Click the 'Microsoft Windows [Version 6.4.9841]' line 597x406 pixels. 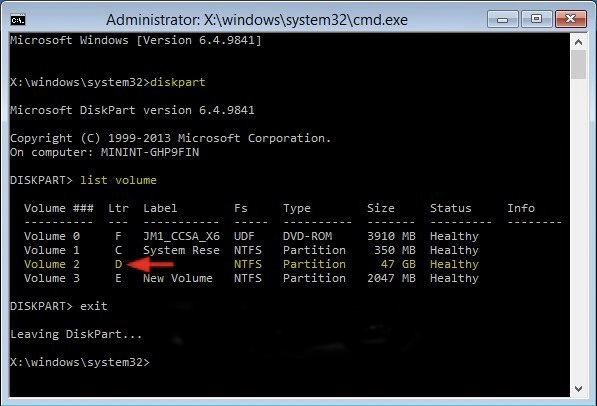[136, 40]
